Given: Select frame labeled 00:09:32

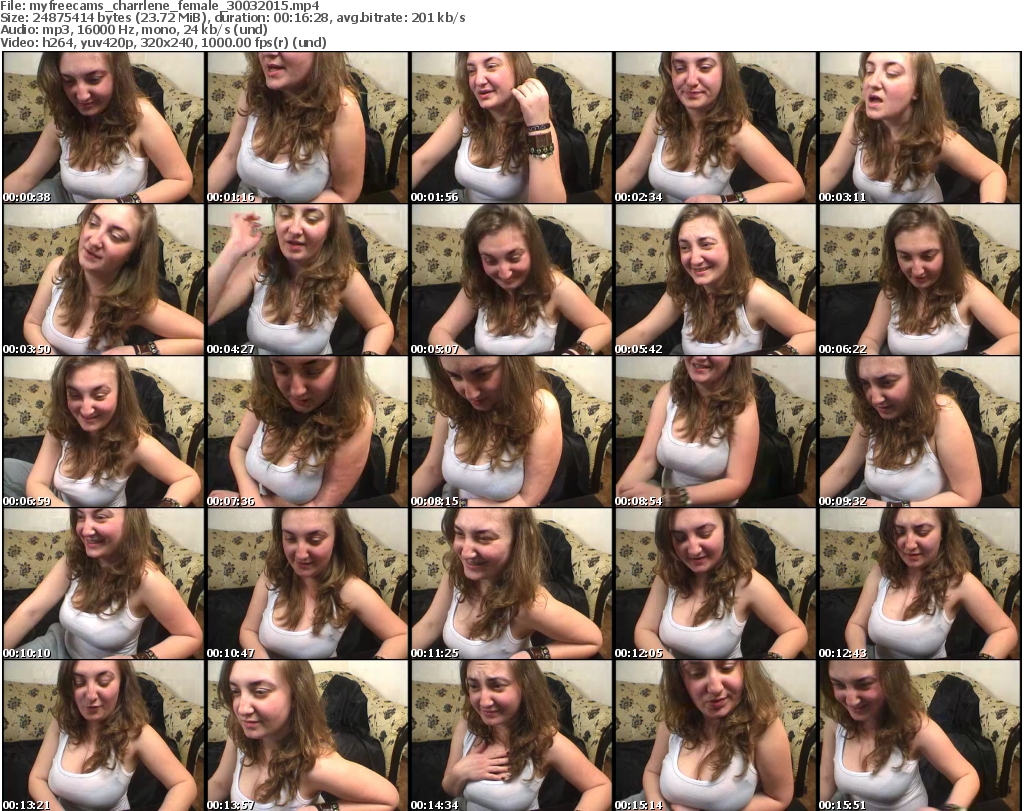Looking at the screenshot, I should [x=920, y=432].
